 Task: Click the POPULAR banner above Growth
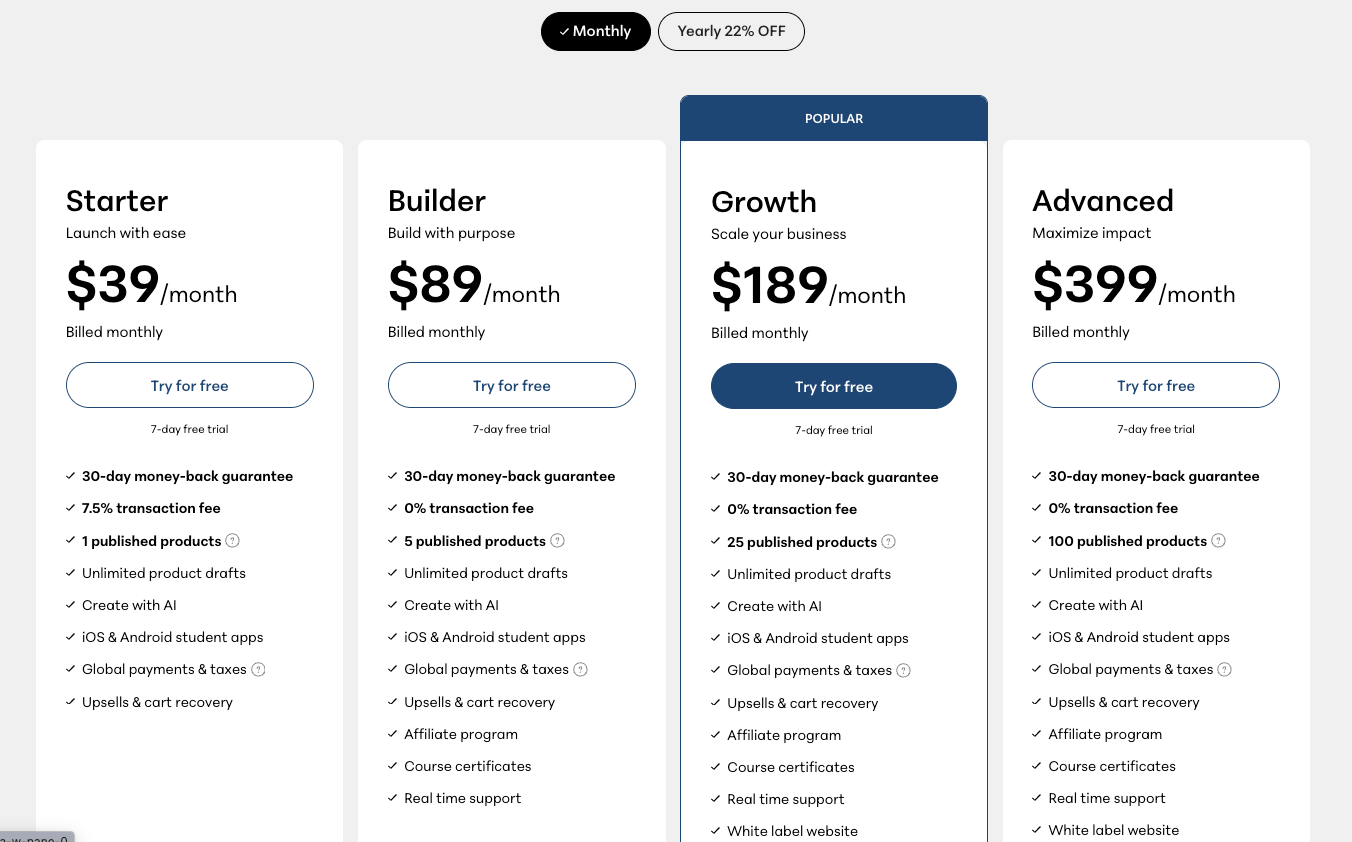[x=834, y=118]
